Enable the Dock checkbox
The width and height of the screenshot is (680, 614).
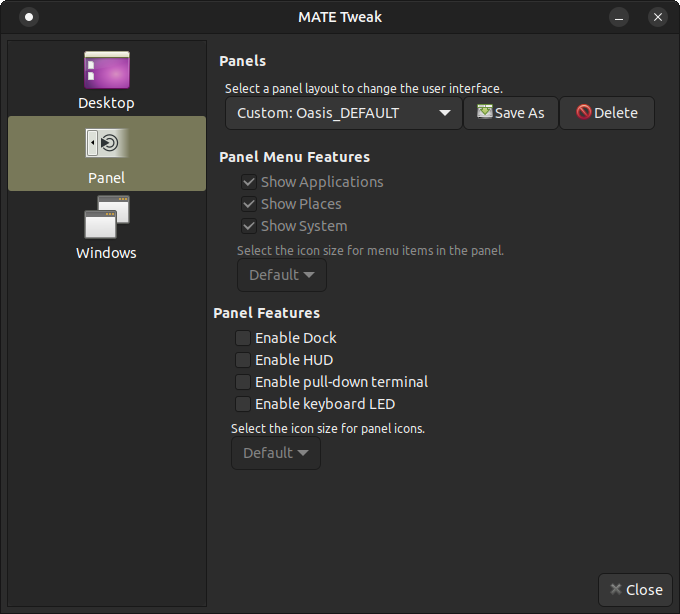[243, 338]
